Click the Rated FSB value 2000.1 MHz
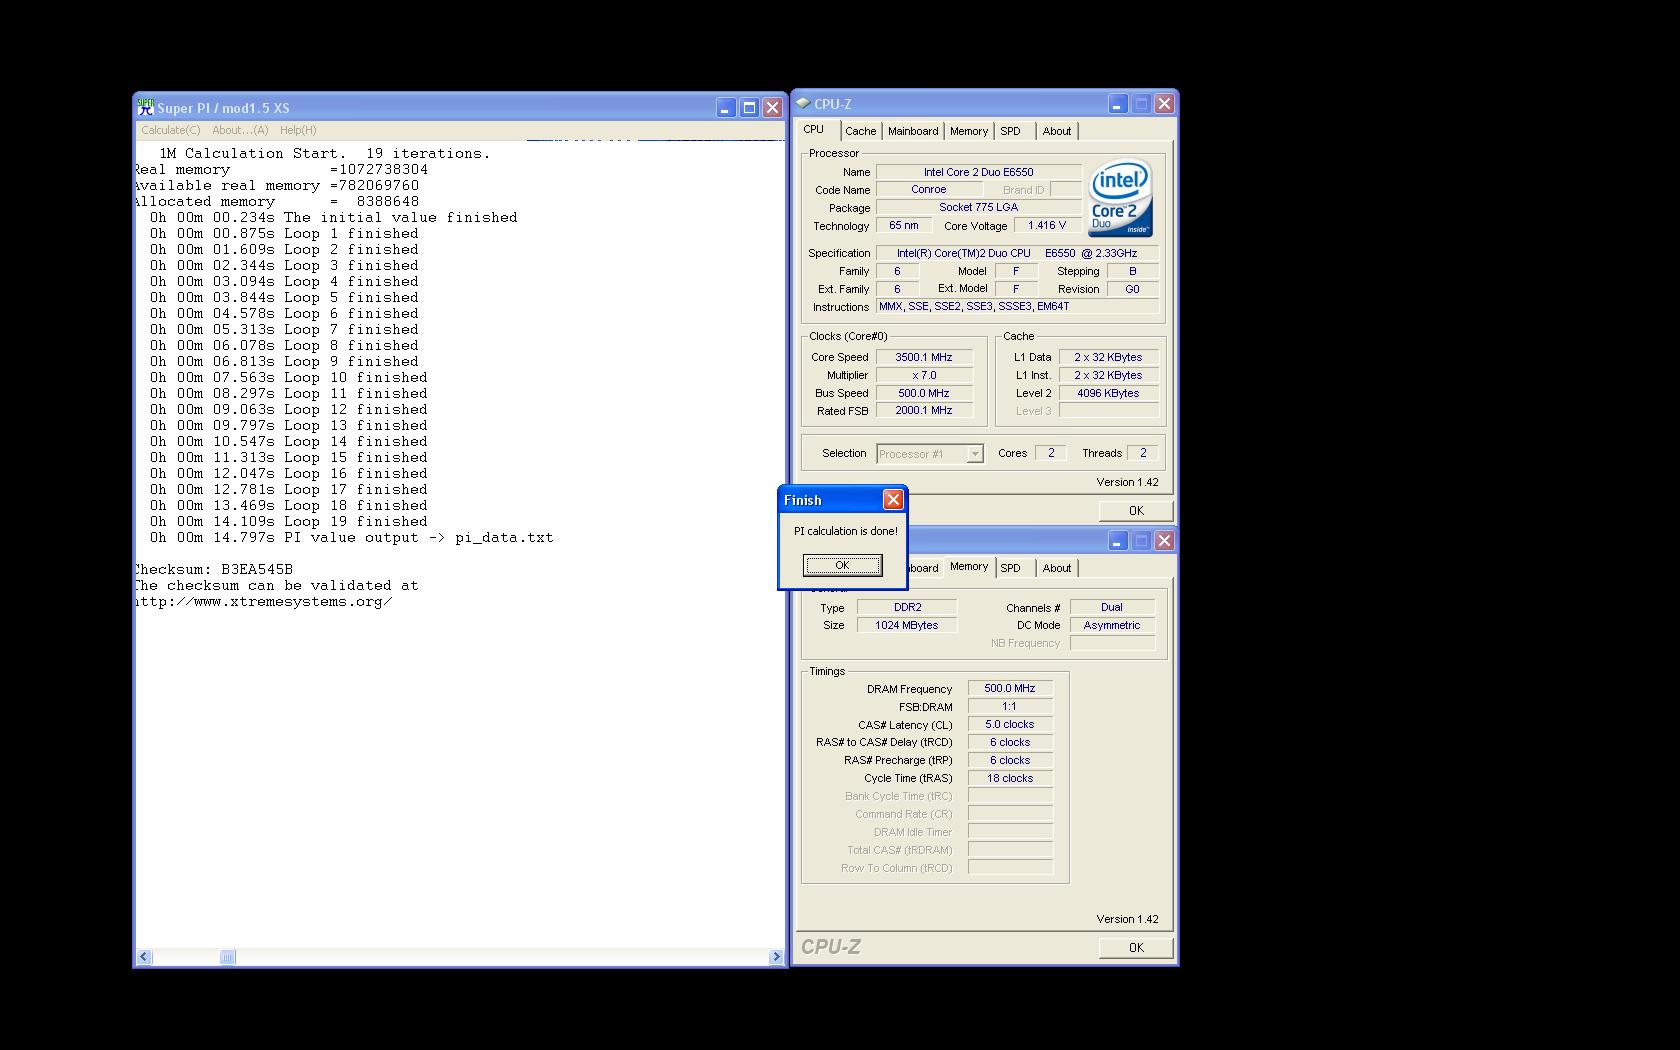The width and height of the screenshot is (1680, 1050). click(924, 410)
